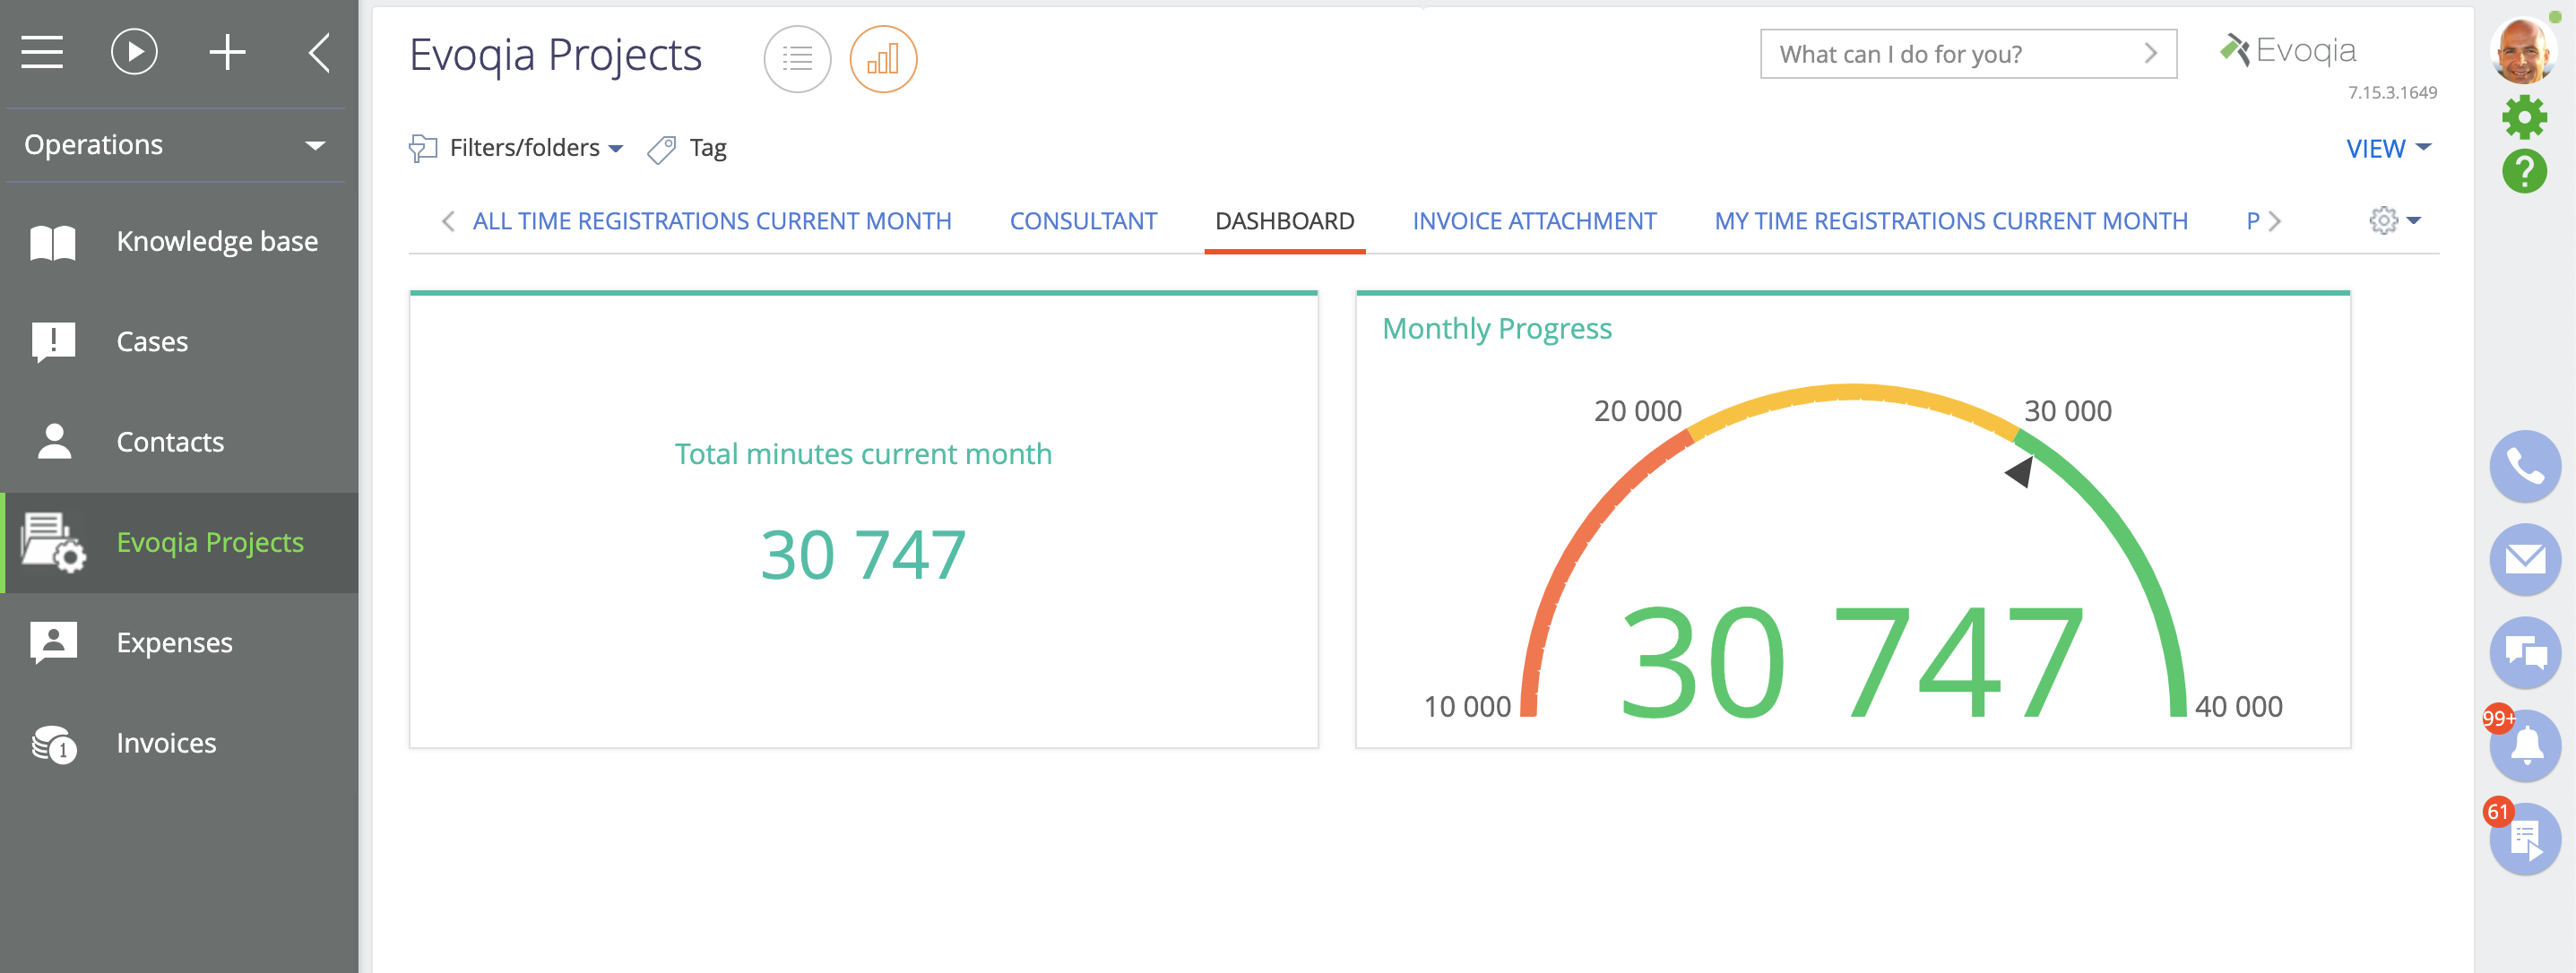2576x973 pixels.
Task: Open Cases section
Action: pyautogui.click(x=180, y=341)
